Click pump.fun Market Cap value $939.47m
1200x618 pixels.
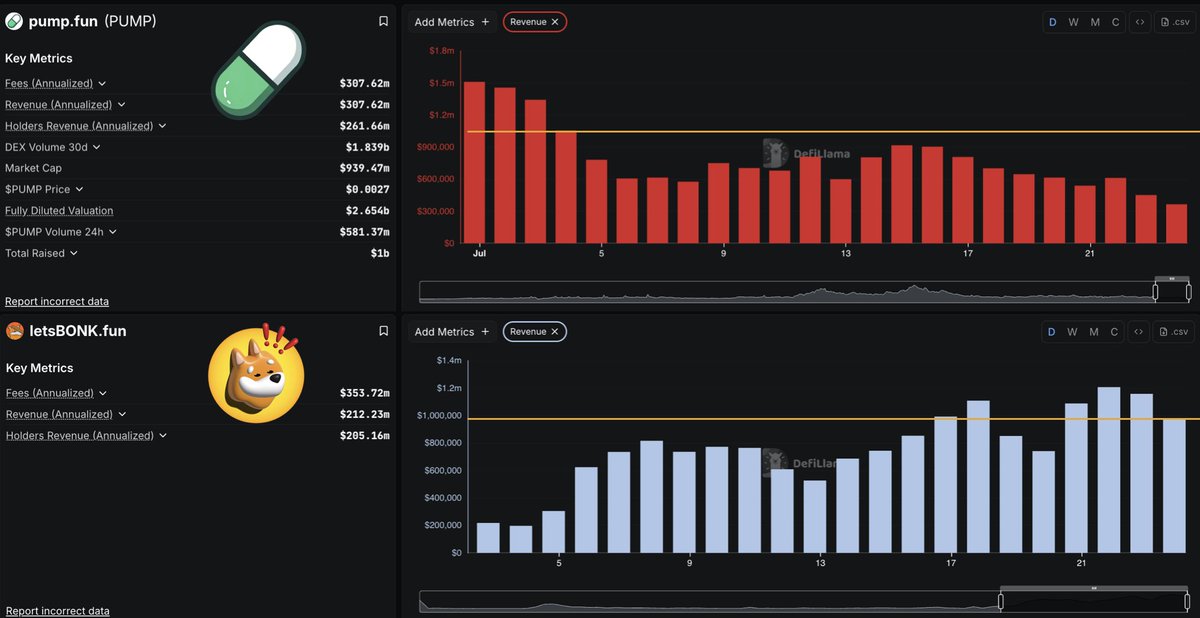point(364,168)
